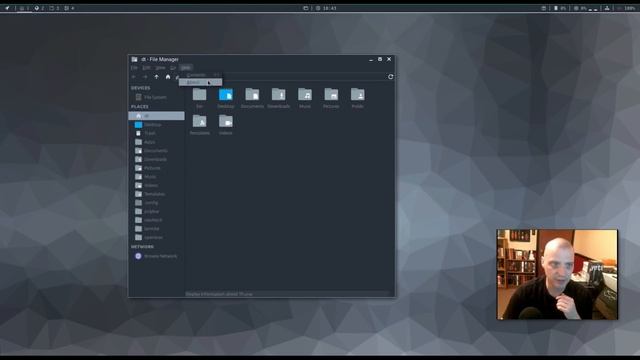This screenshot has height=360, width=640.
Task: Select Music in the Places sidebar
Action: pyautogui.click(x=146, y=177)
